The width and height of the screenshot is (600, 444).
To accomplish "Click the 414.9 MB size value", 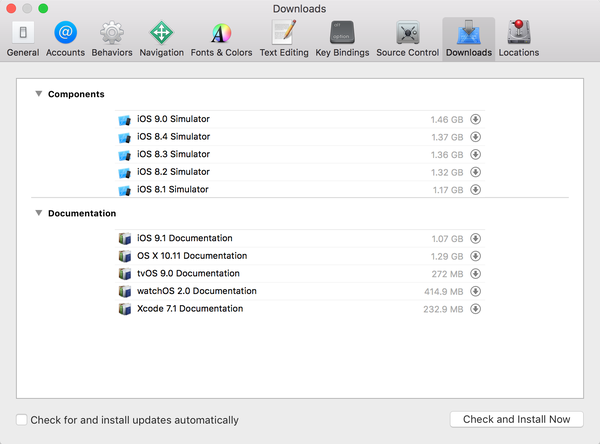I will [443, 292].
